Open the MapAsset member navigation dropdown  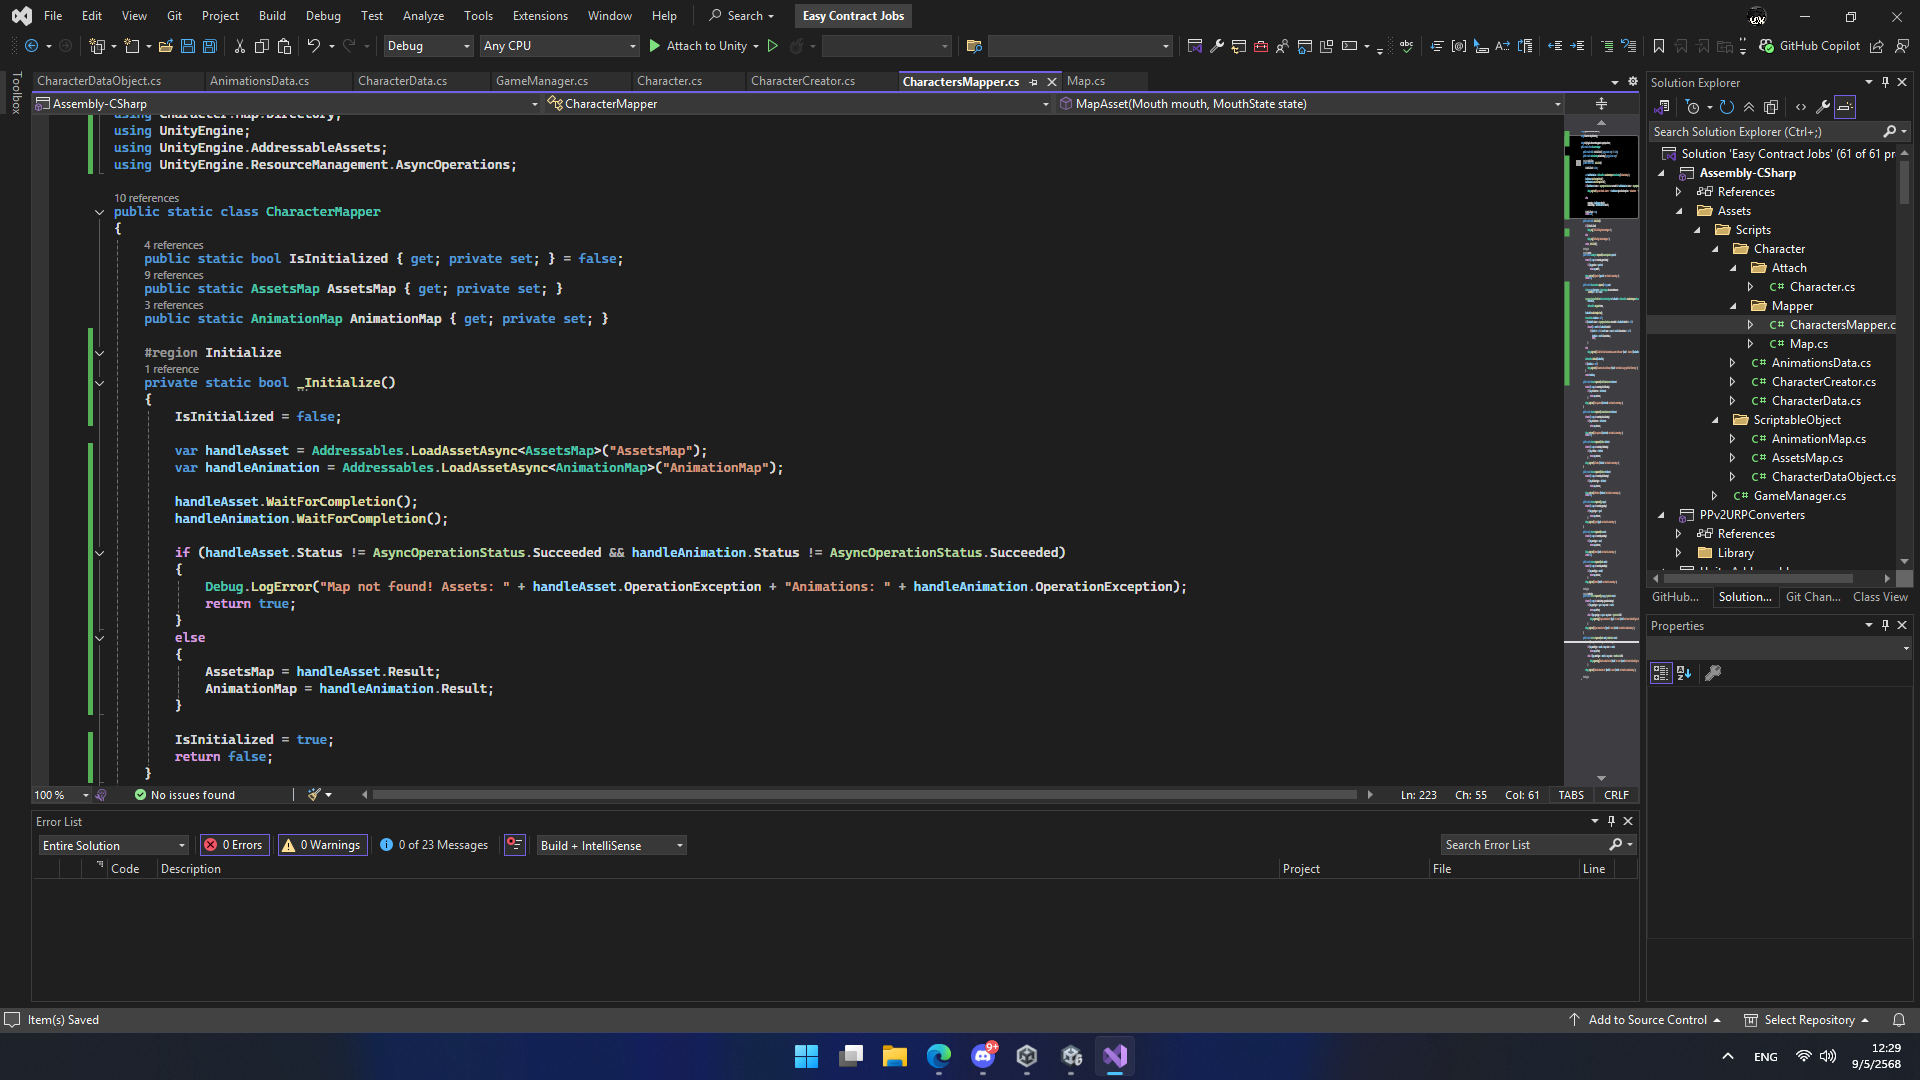click(1310, 104)
